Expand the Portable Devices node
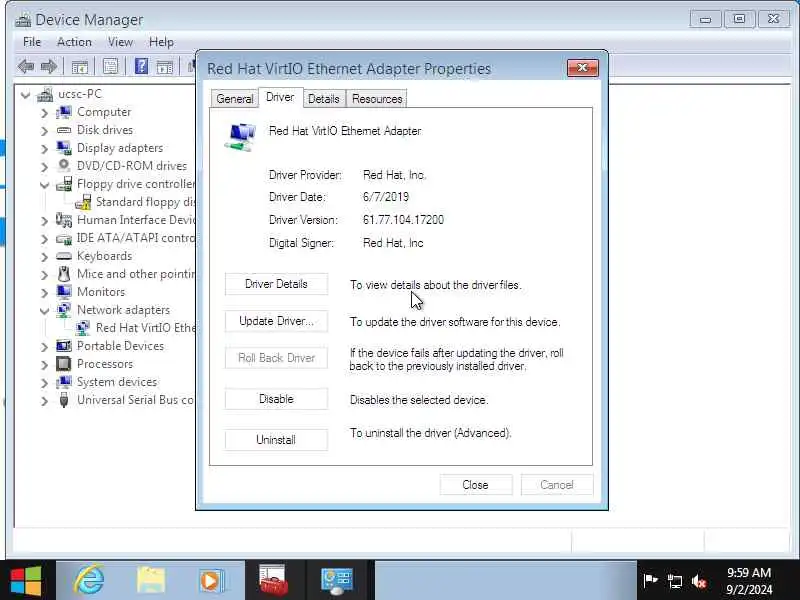The width and height of the screenshot is (800, 600). coord(44,346)
